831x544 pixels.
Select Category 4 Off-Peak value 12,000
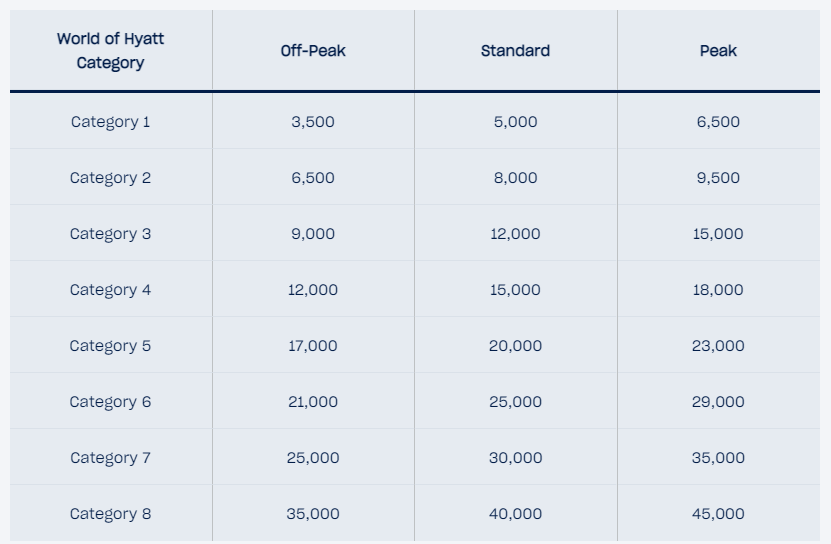coord(313,290)
